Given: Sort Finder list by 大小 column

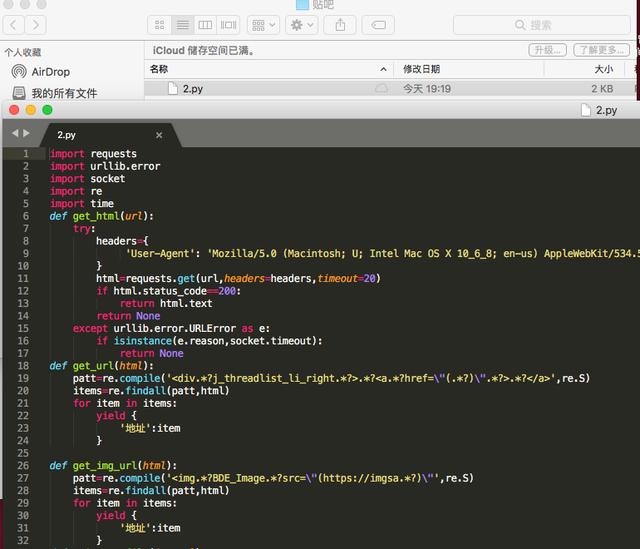Looking at the screenshot, I should [584, 69].
